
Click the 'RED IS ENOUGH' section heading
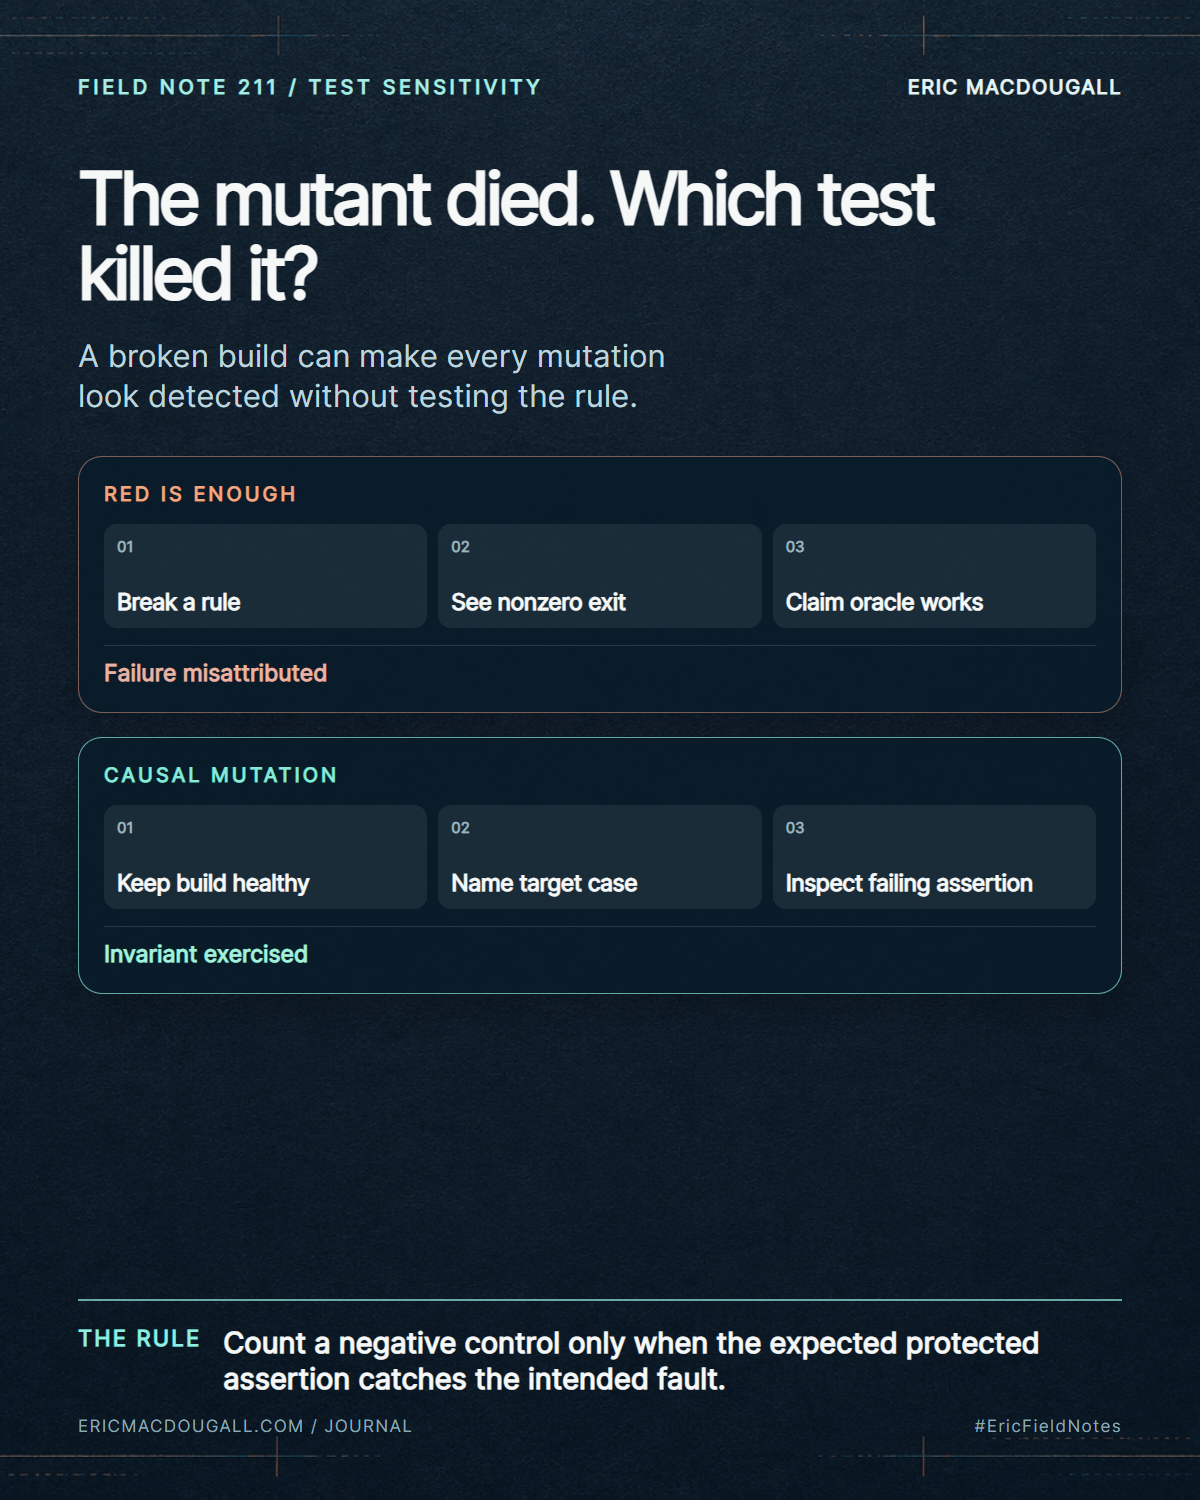click(200, 494)
